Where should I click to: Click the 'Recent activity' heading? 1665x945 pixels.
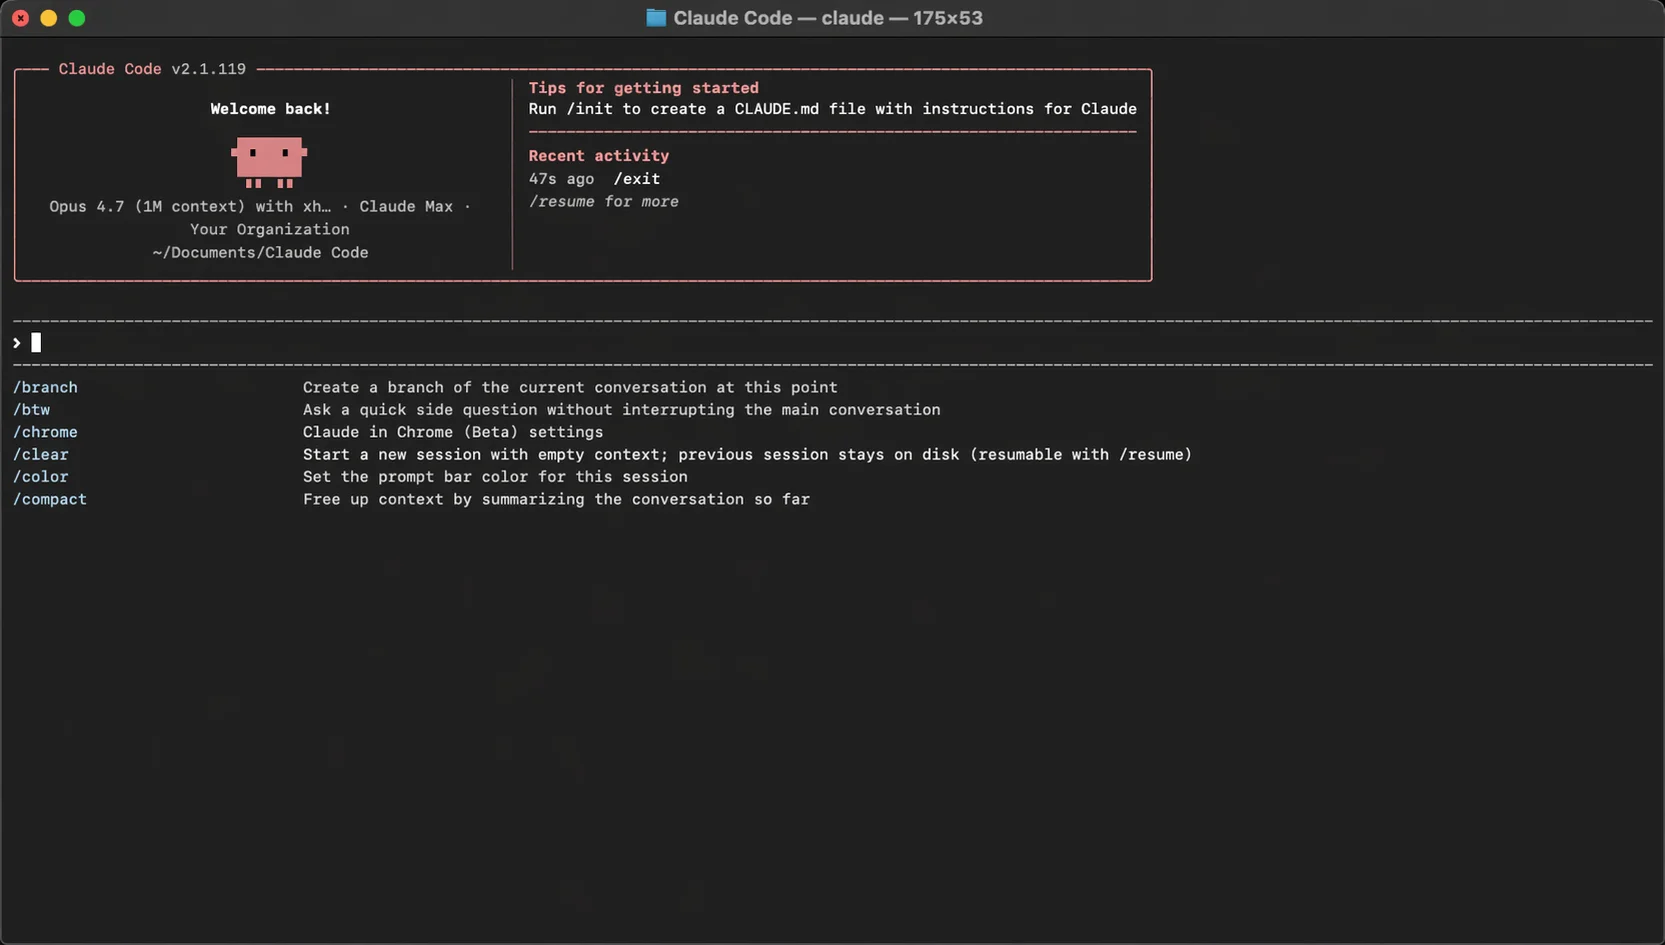[x=599, y=156]
